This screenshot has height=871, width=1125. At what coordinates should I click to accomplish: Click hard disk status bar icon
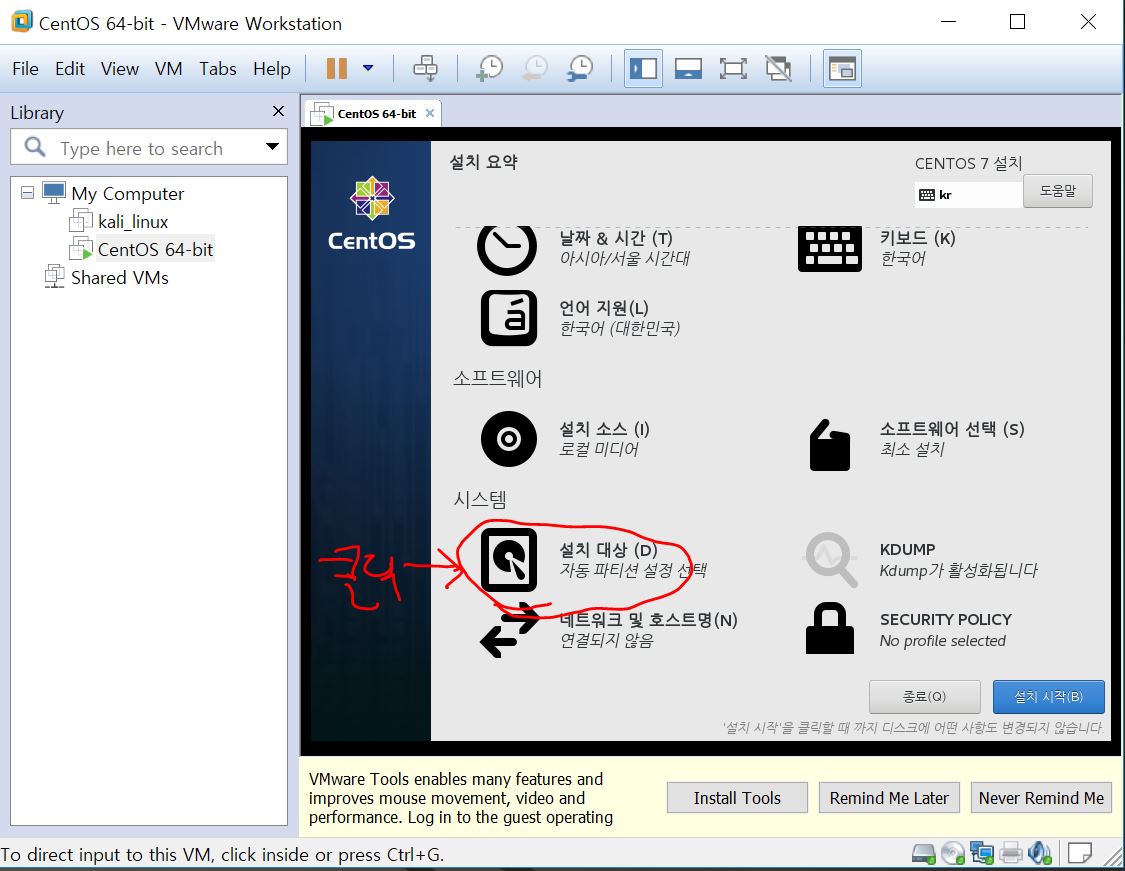pos(923,853)
